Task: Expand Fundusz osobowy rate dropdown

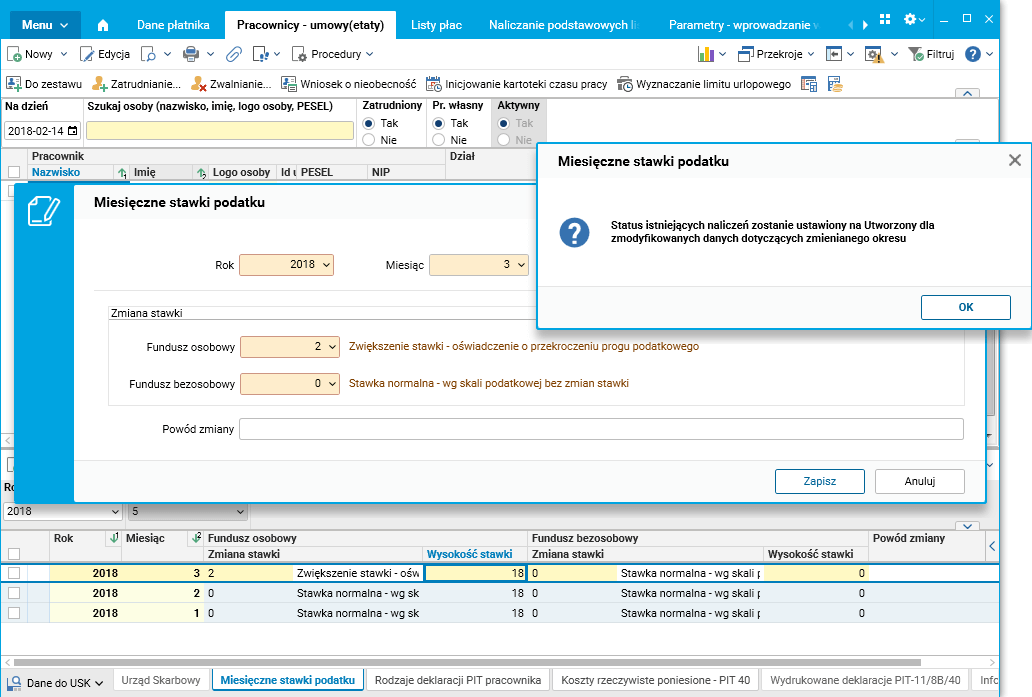Action: [x=332, y=347]
